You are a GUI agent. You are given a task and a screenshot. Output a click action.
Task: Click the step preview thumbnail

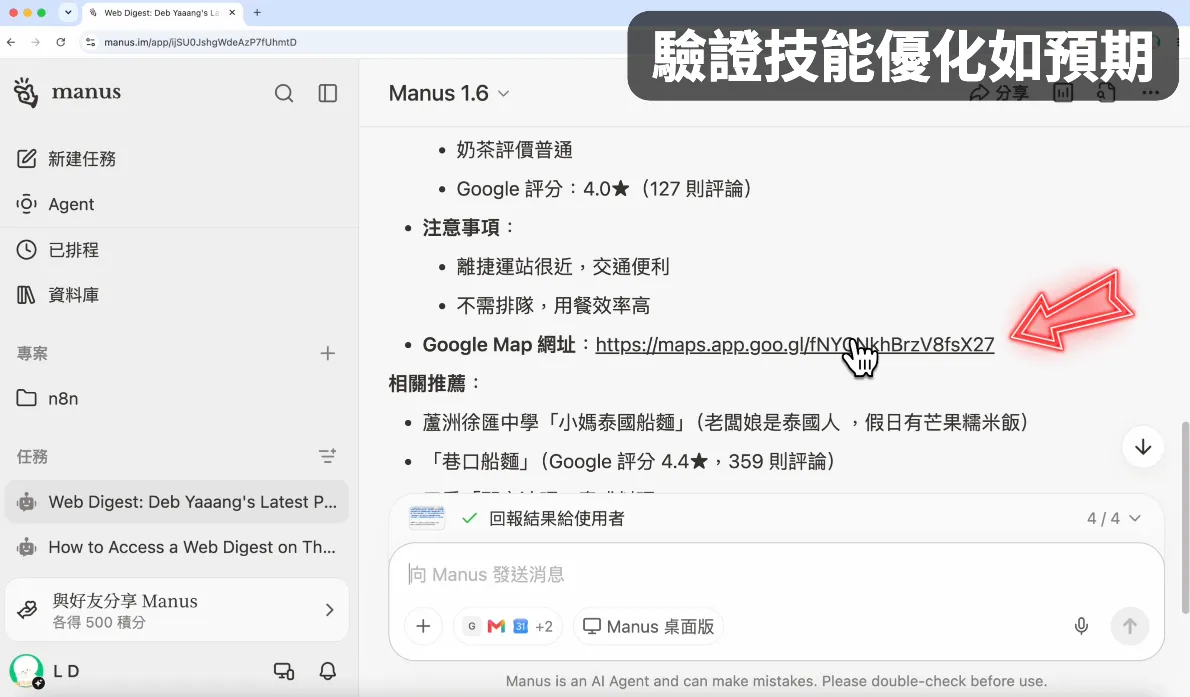(x=427, y=518)
